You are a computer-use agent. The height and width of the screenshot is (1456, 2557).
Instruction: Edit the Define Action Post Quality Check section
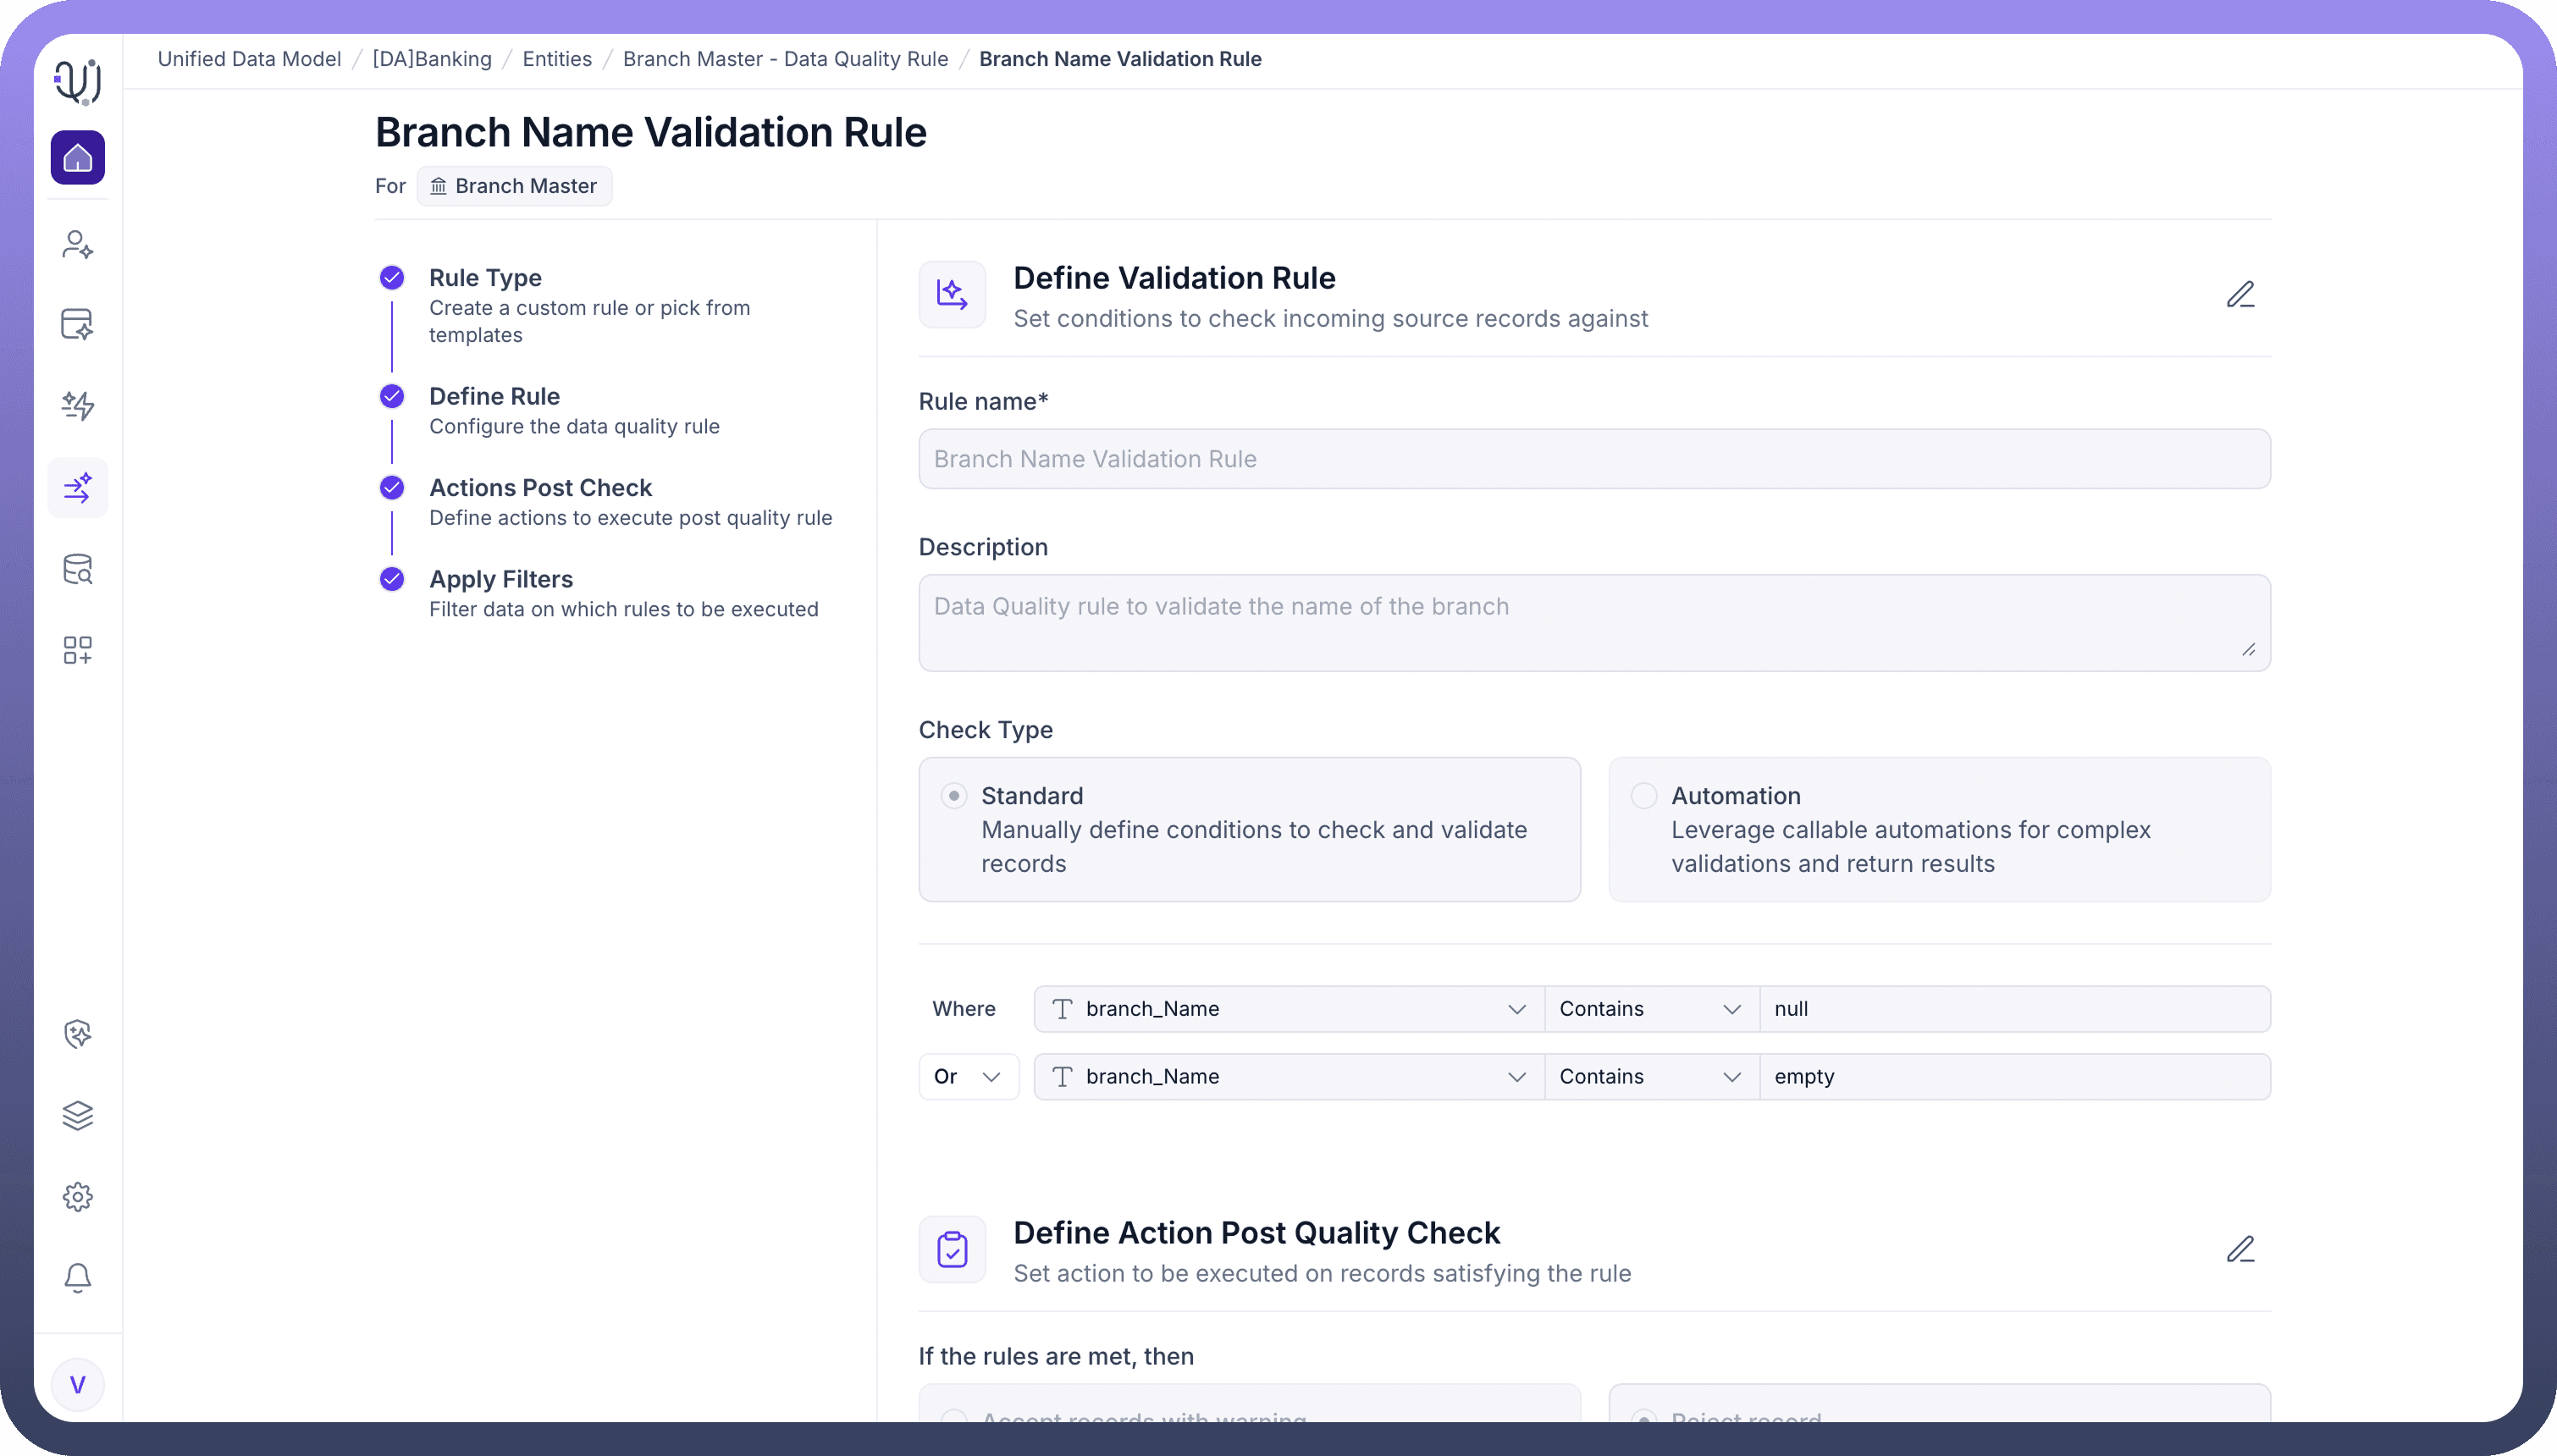tap(2240, 1249)
